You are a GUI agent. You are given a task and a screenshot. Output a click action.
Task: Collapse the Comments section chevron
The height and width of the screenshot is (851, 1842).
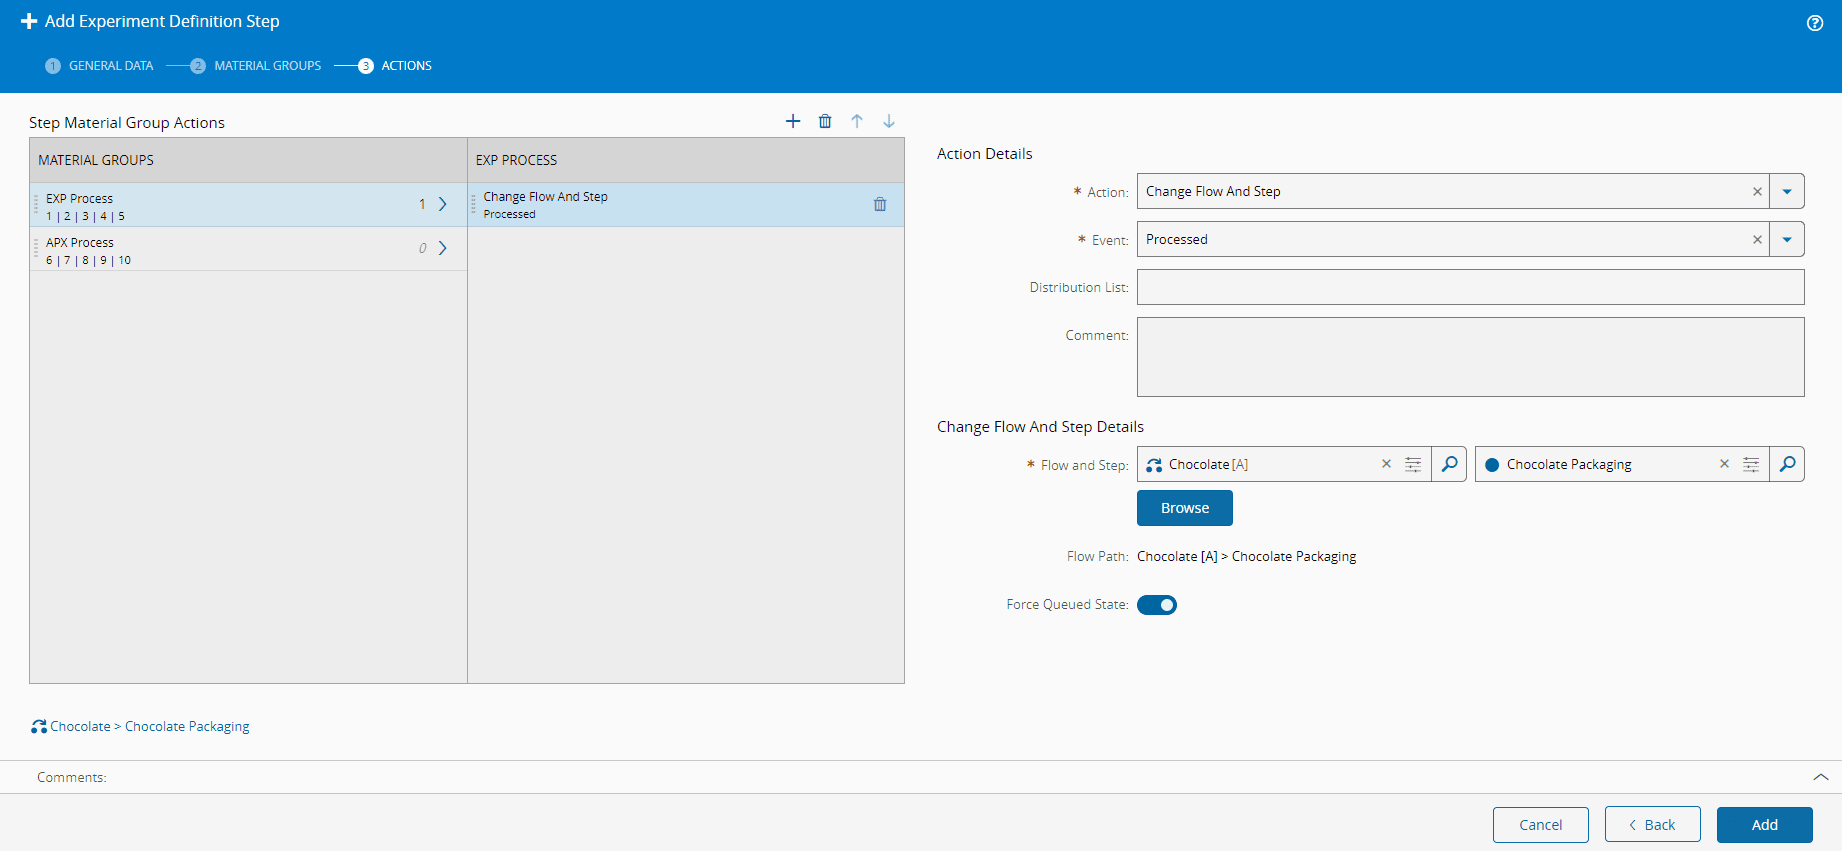(1820, 777)
